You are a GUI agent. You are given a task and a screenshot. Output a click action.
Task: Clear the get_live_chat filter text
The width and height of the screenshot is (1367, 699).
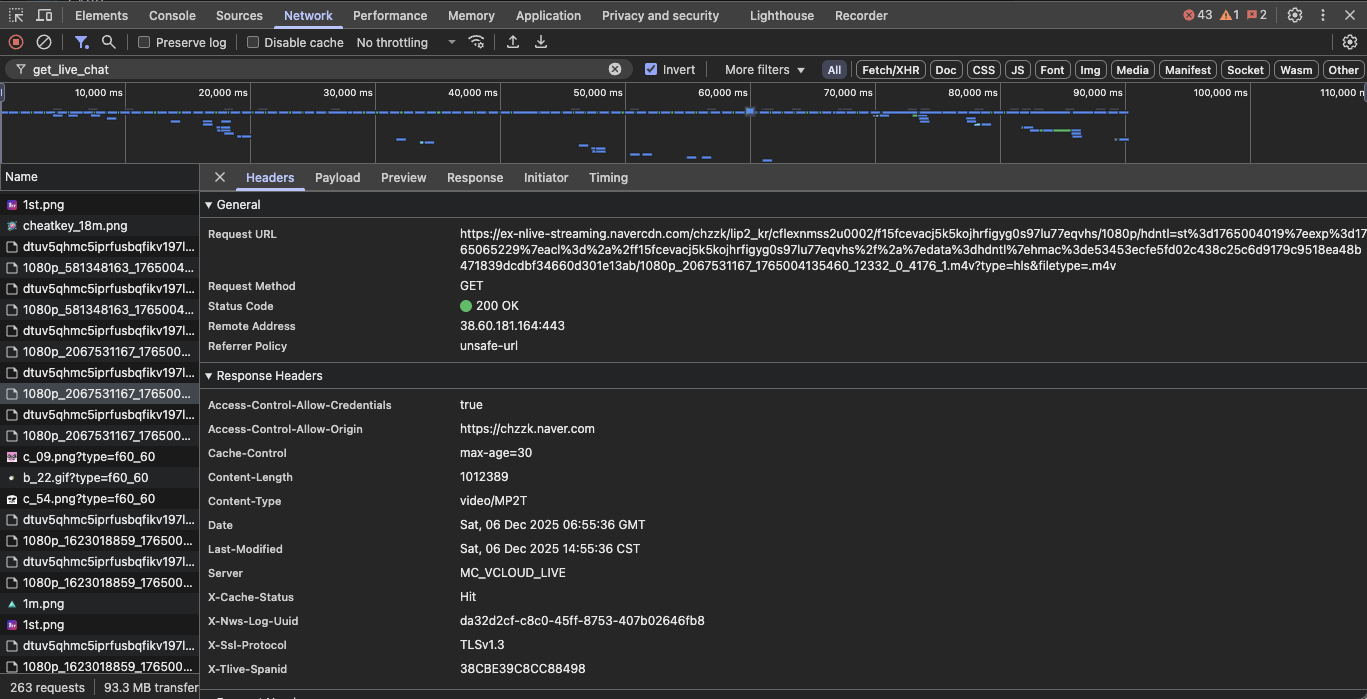pyautogui.click(x=615, y=69)
